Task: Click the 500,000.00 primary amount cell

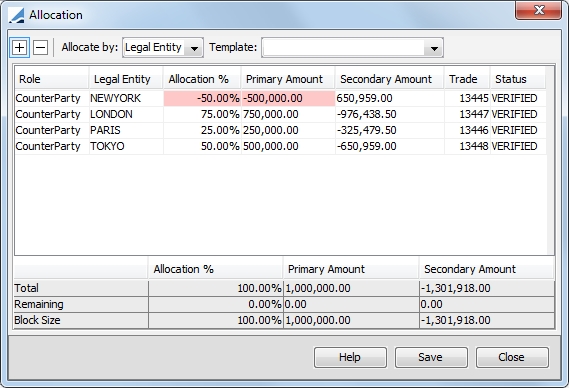Action: [x=288, y=146]
